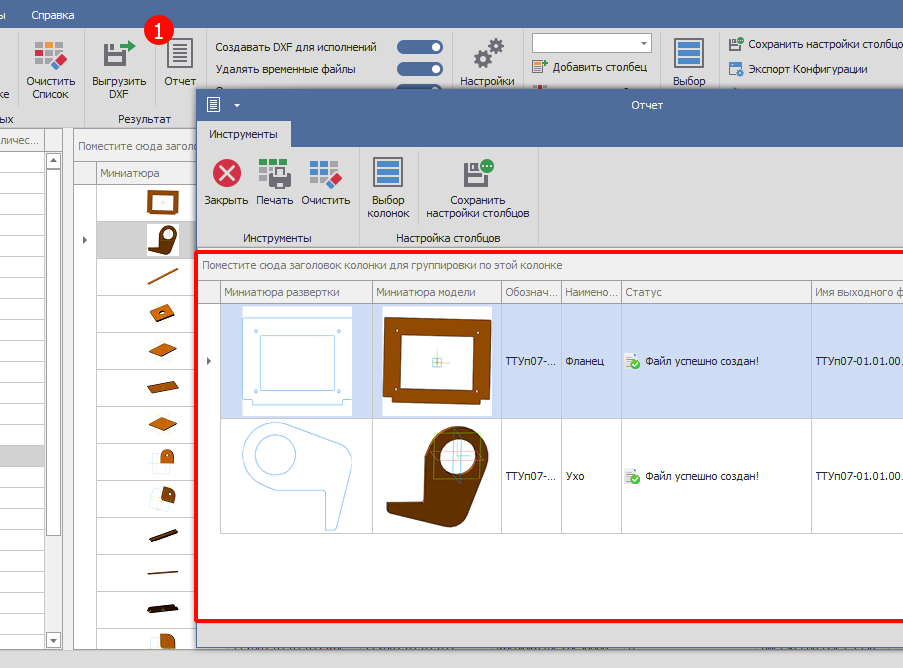Open Settings (Настройки) gears icon
This screenshot has height=668, width=903.
tap(487, 55)
